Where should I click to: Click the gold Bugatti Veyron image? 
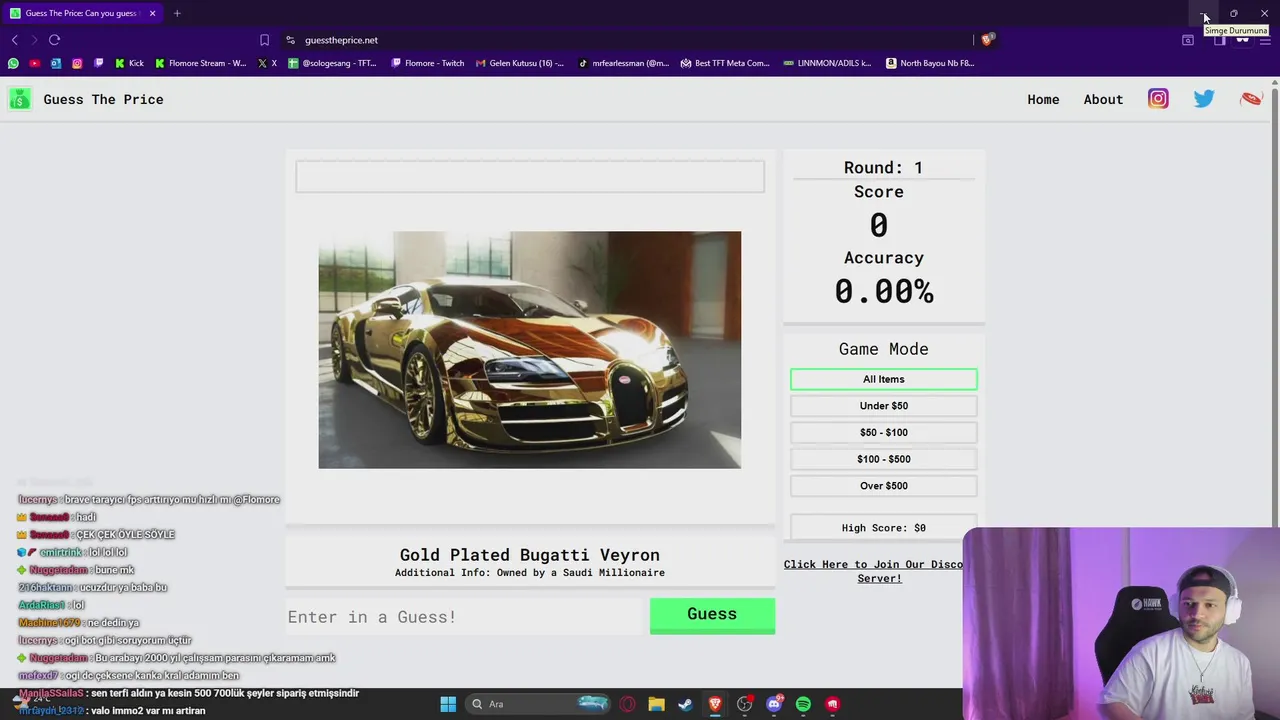(530, 350)
